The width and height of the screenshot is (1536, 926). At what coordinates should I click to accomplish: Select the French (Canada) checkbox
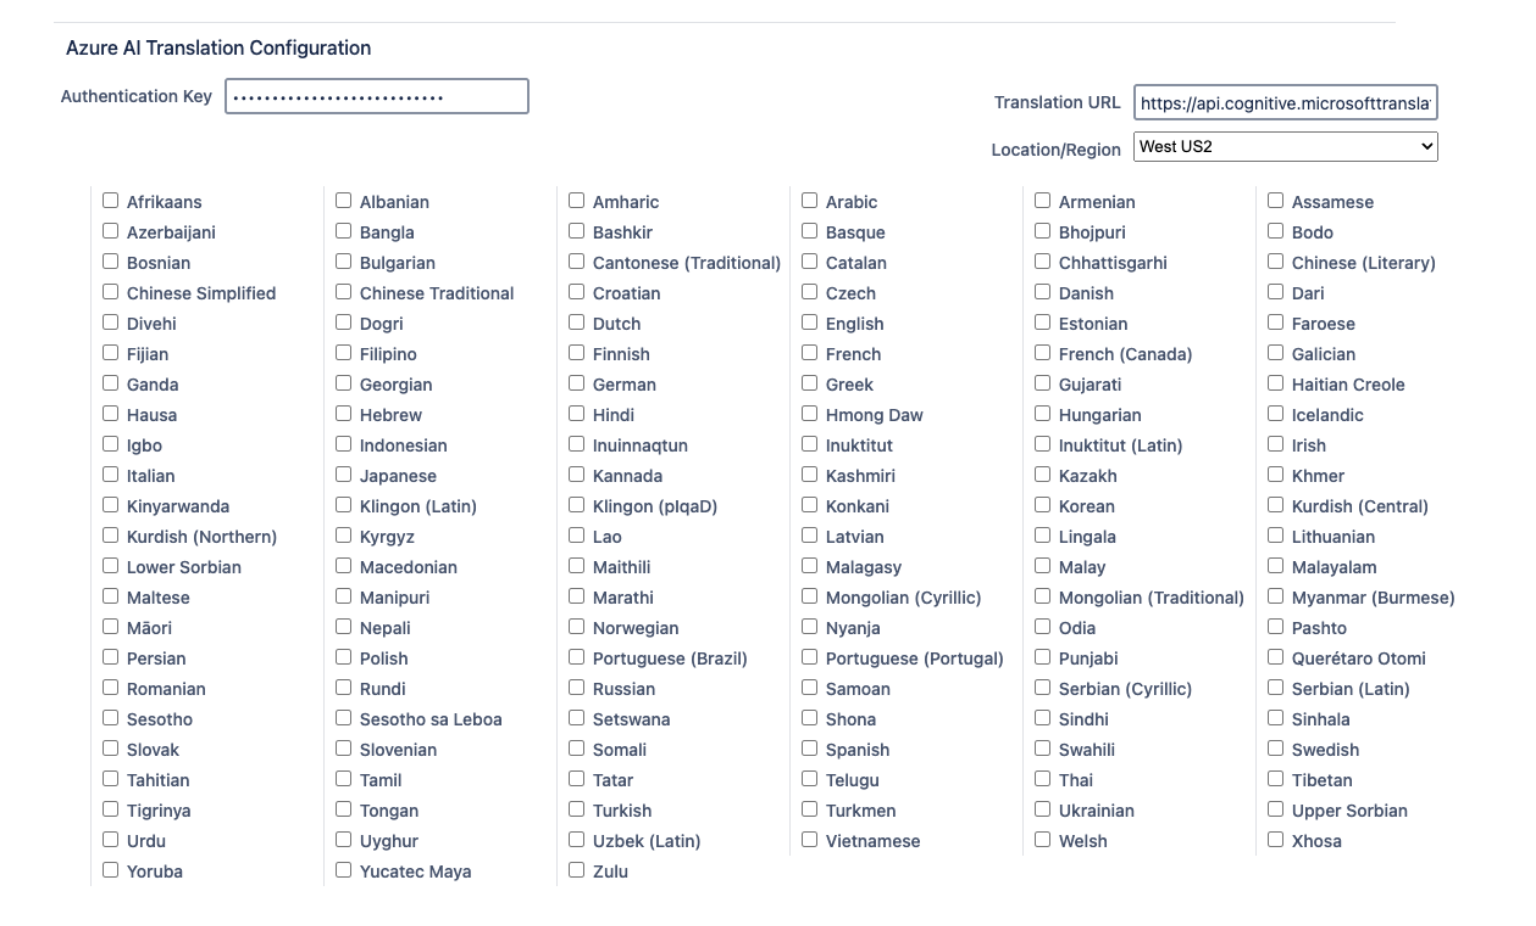[x=1043, y=353]
